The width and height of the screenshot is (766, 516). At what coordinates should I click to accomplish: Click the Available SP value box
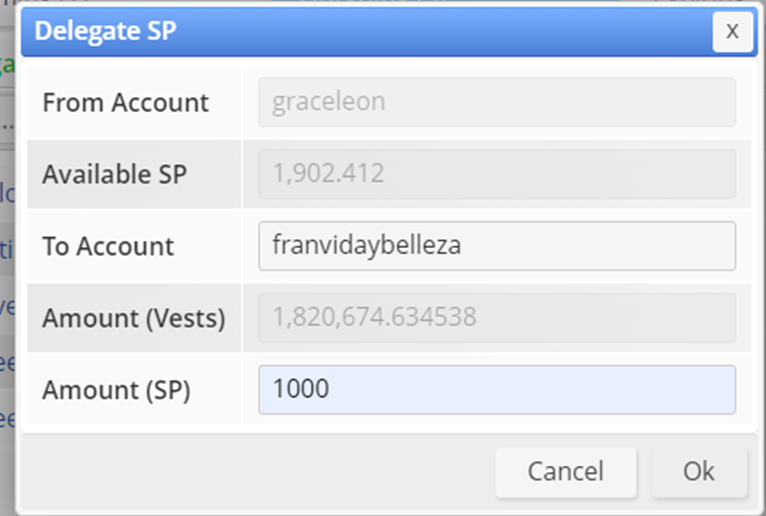(497, 174)
